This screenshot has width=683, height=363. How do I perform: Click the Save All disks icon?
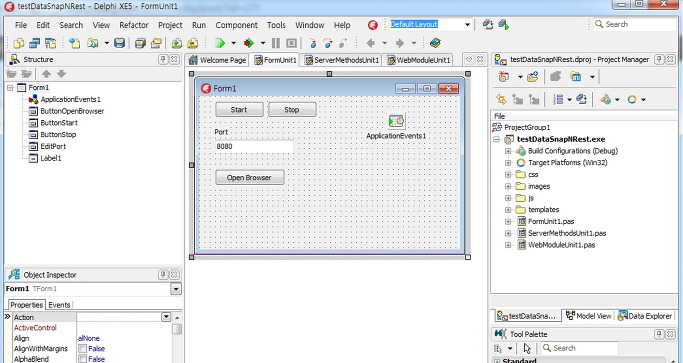140,43
